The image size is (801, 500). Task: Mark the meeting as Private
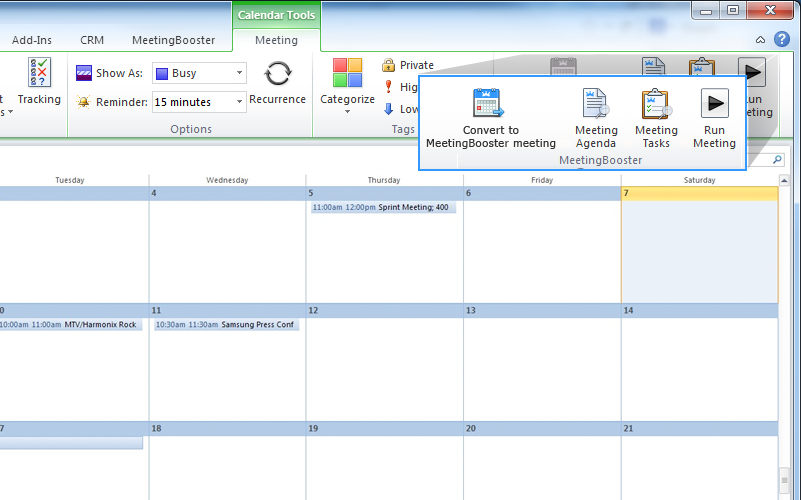(408, 65)
